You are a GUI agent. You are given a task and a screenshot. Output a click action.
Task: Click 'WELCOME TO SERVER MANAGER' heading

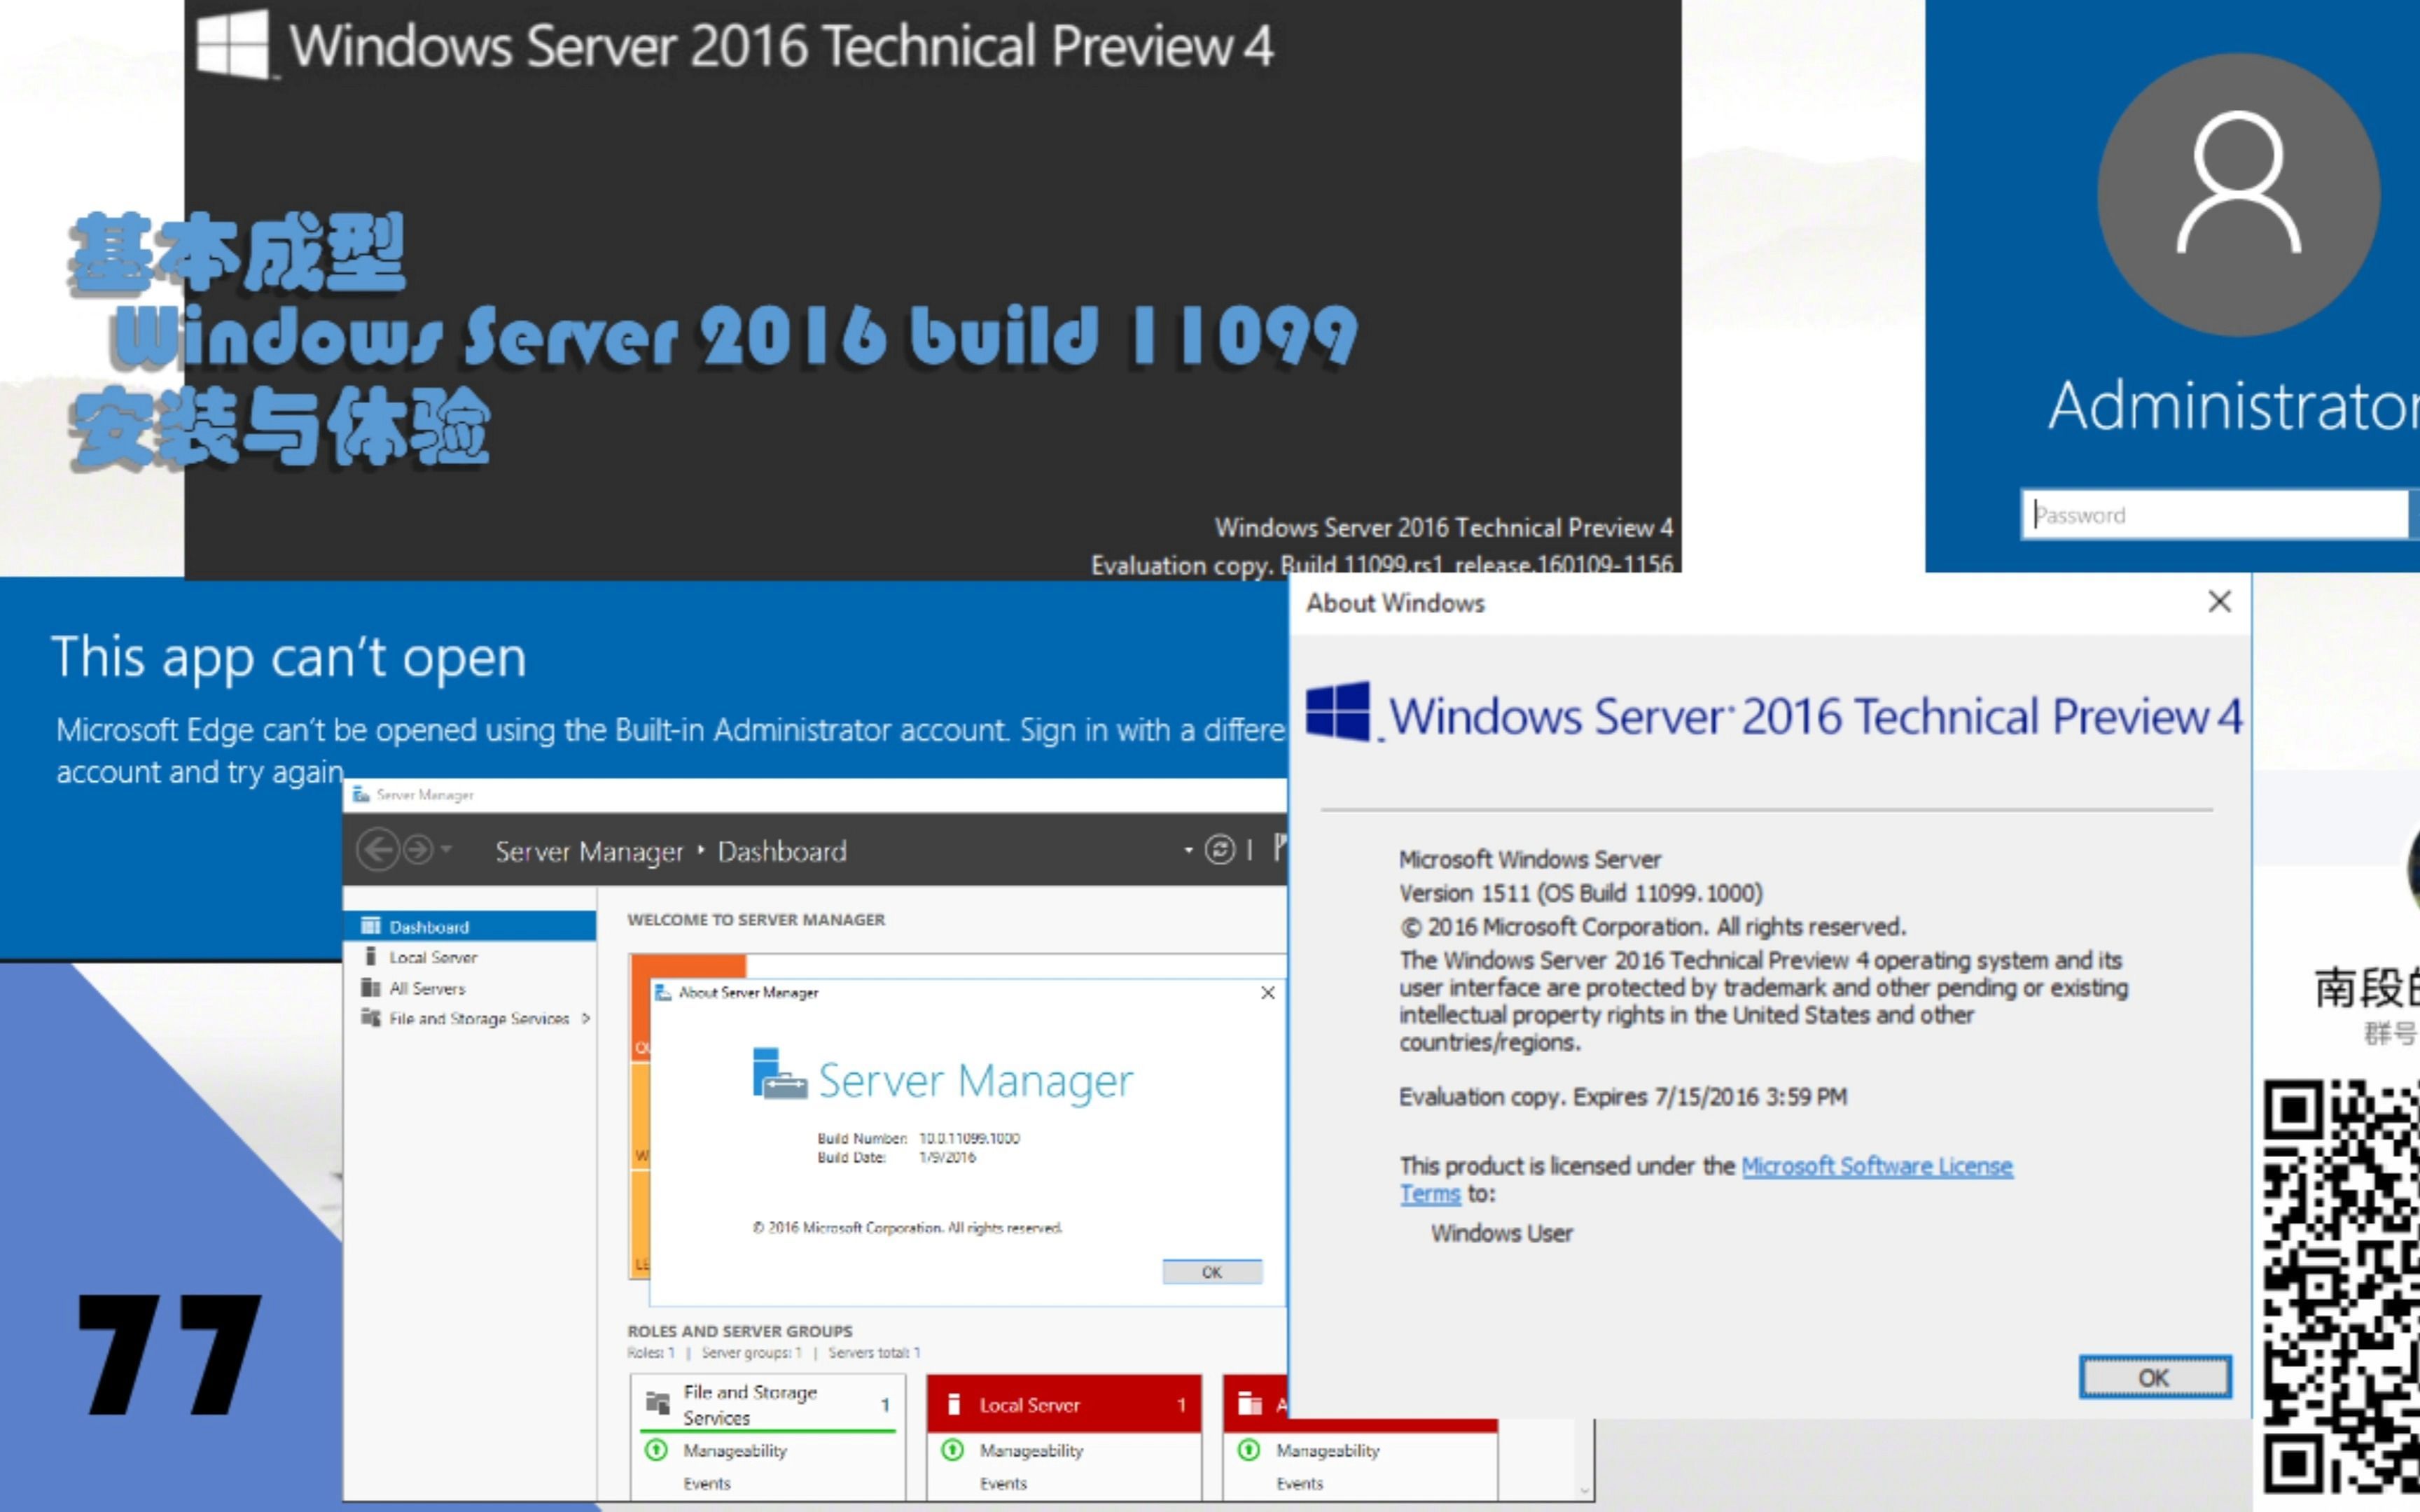[756, 919]
